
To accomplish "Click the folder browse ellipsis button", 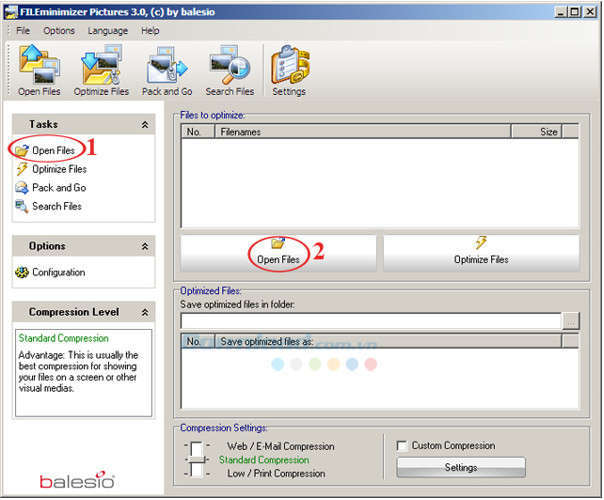I will click(x=571, y=321).
